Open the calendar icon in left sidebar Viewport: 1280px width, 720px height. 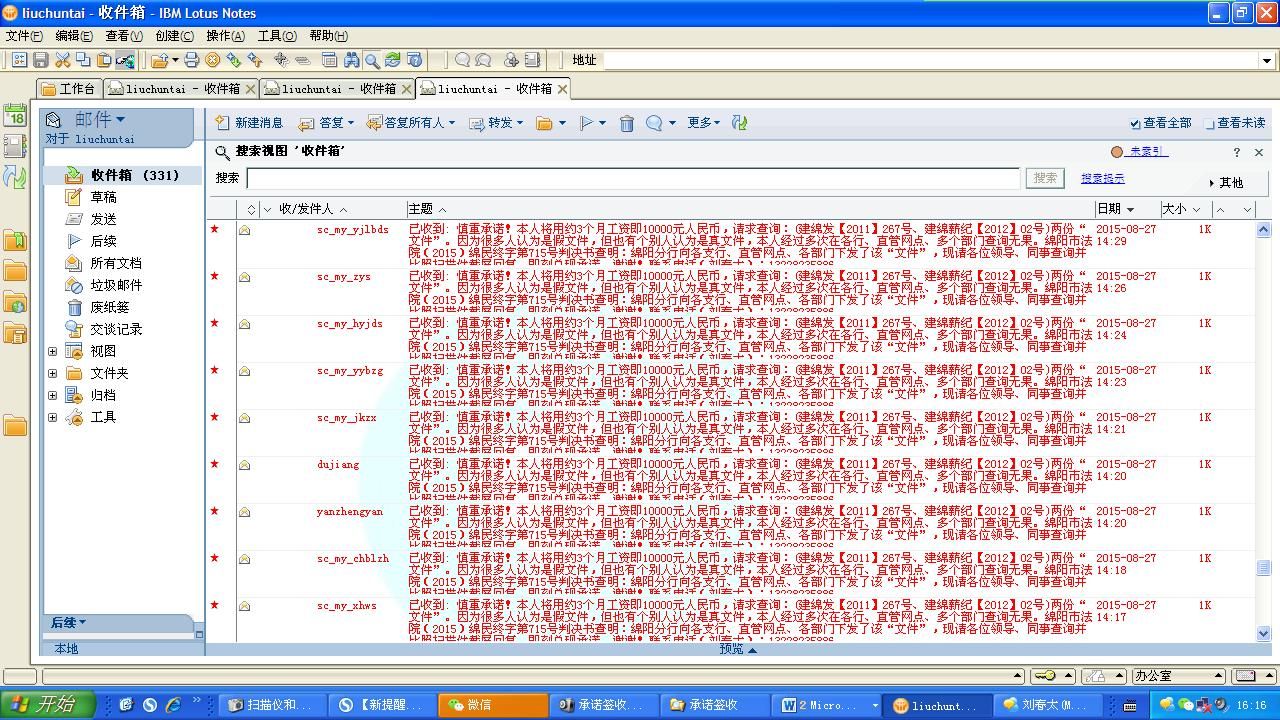coord(15,114)
